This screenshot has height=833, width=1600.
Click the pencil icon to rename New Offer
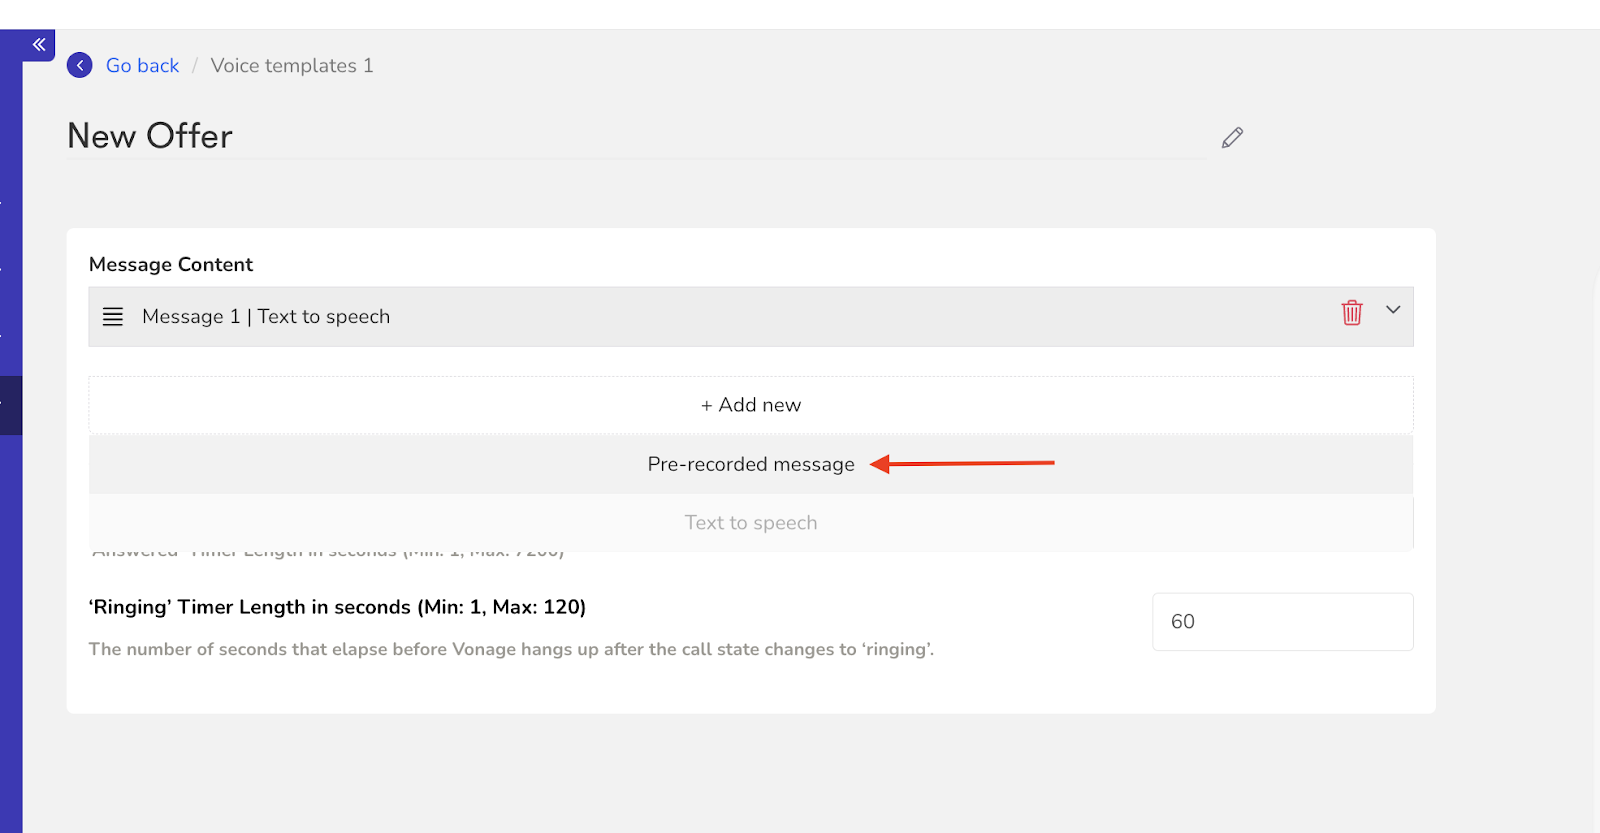coord(1231,137)
